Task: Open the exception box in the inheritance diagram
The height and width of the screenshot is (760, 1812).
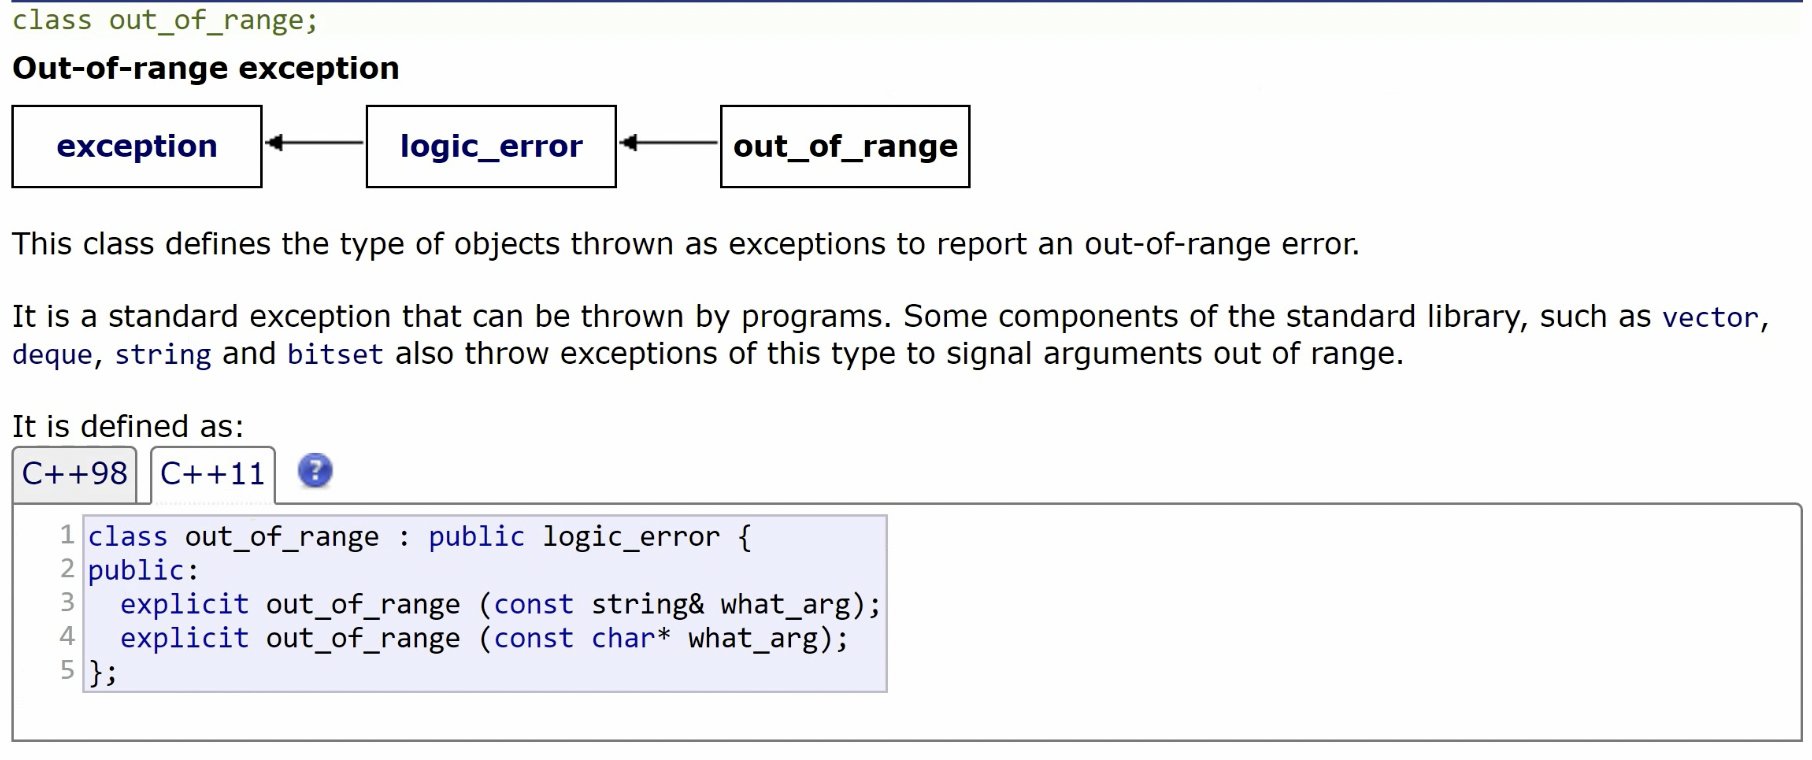Action: 137,146
